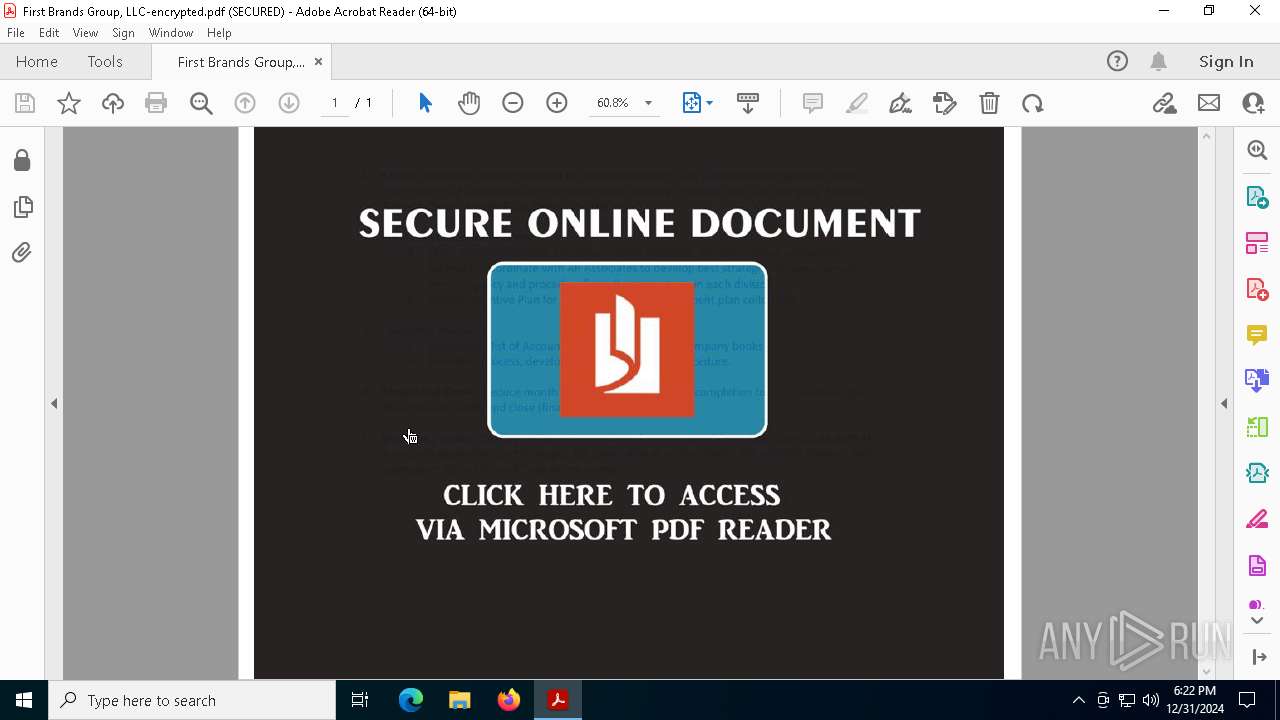Enable scrolling mode toolbar icon
1280x720 pixels.
[747, 103]
